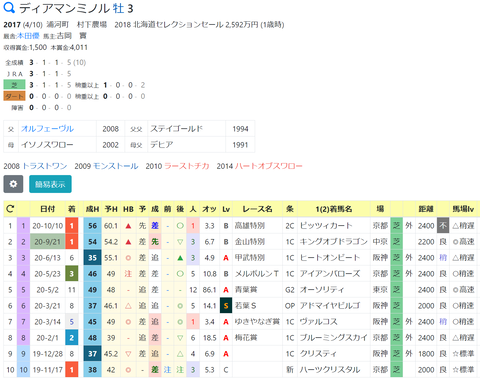Select the date cell 20-5/2
Viewport: 480px width, 379px height.
tap(48, 290)
